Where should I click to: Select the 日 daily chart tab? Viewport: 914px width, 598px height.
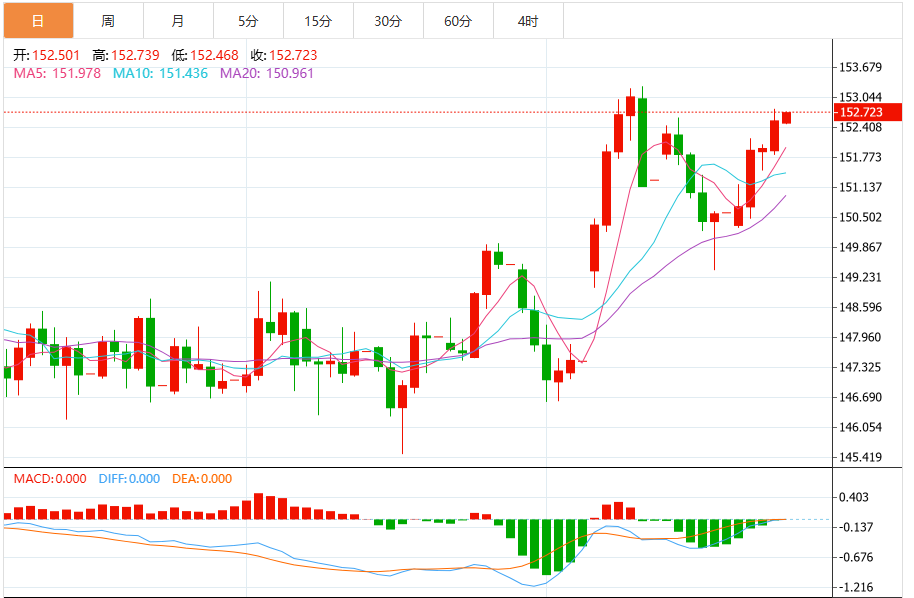click(x=38, y=21)
